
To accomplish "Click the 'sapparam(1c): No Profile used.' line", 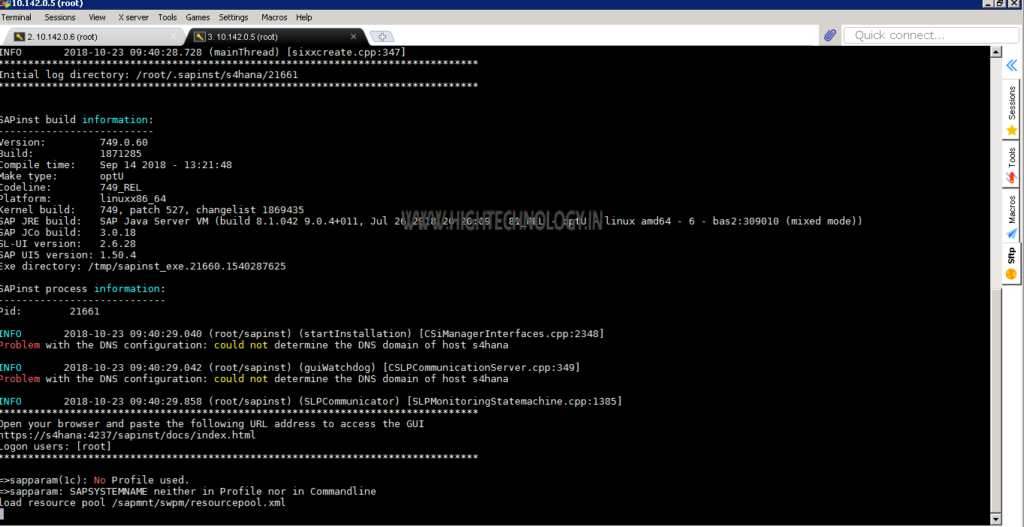I will [x=95, y=480].
